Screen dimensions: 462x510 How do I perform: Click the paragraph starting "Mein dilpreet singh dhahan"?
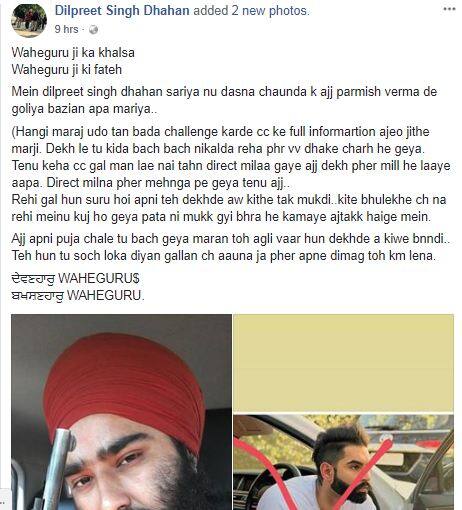[224, 100]
